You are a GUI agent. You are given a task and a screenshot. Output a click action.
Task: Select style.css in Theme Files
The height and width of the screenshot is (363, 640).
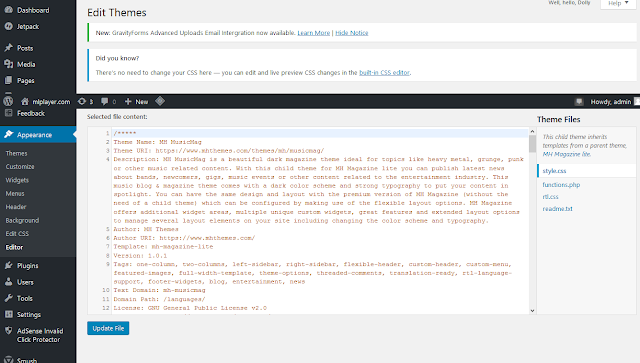(x=554, y=171)
